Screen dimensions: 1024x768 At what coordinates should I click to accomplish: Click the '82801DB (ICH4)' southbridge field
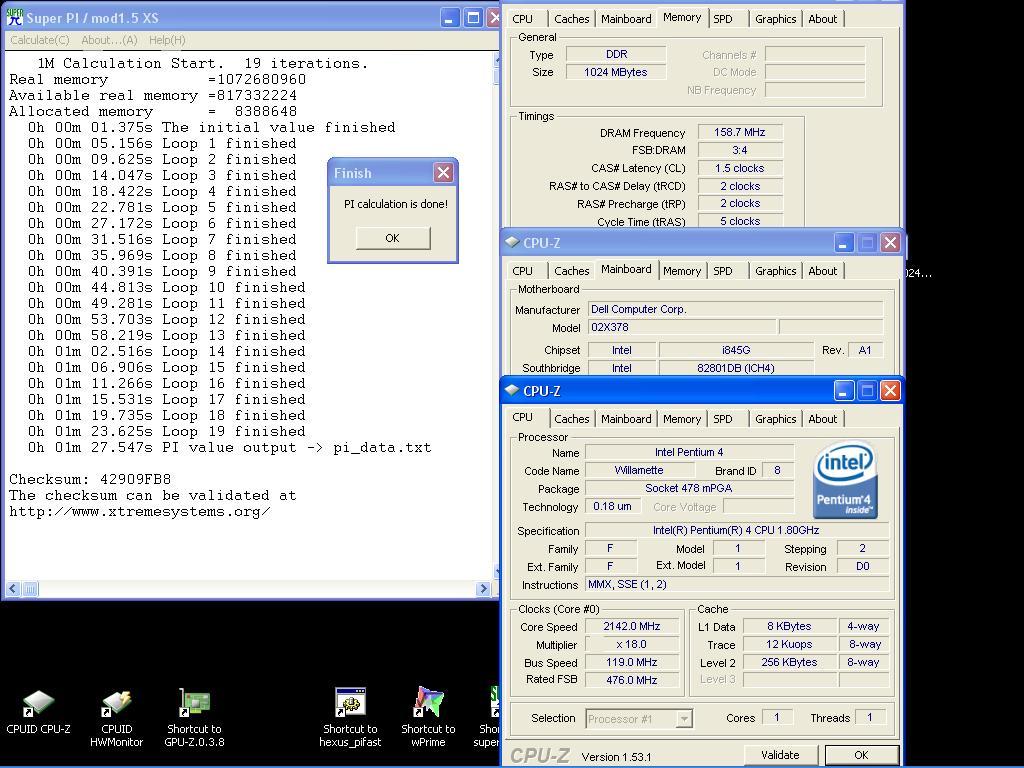click(736, 368)
